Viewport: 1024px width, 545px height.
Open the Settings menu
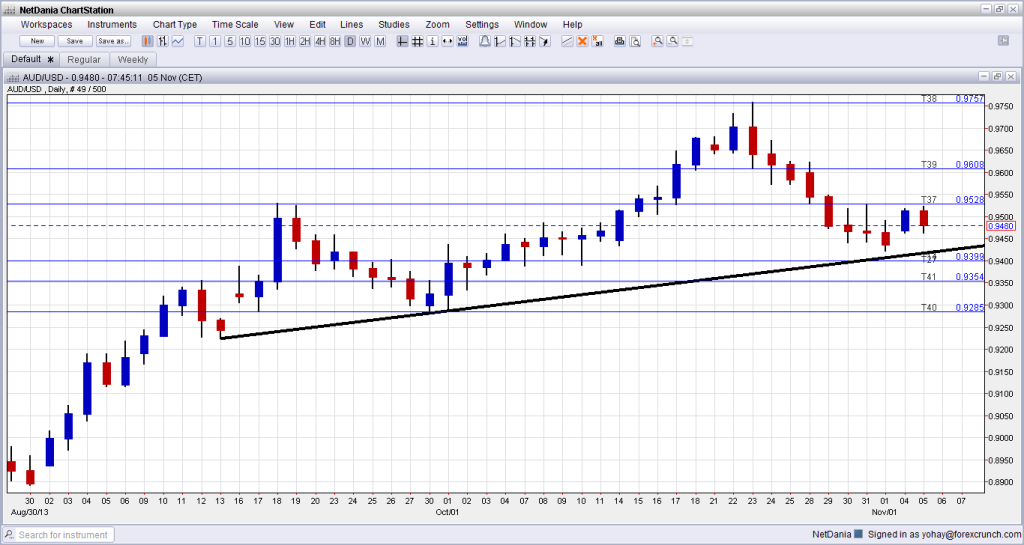coord(482,24)
